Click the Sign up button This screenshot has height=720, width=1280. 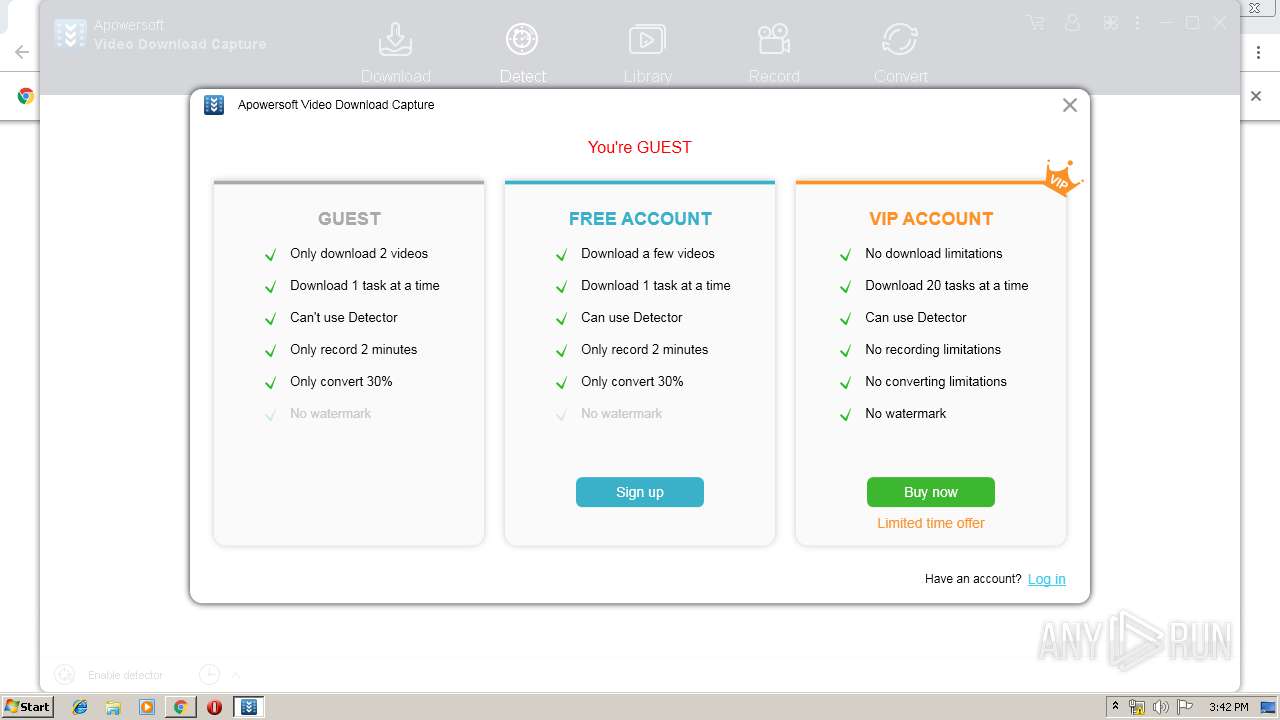pyautogui.click(x=640, y=492)
